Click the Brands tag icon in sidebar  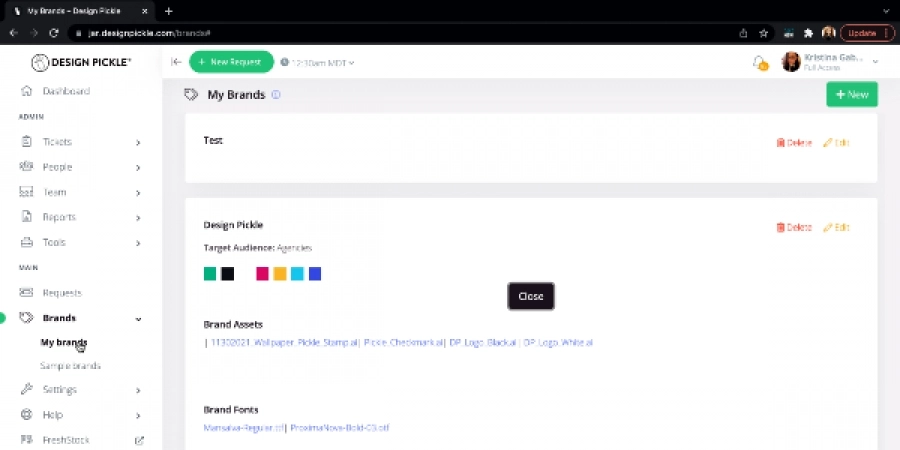coord(26,318)
